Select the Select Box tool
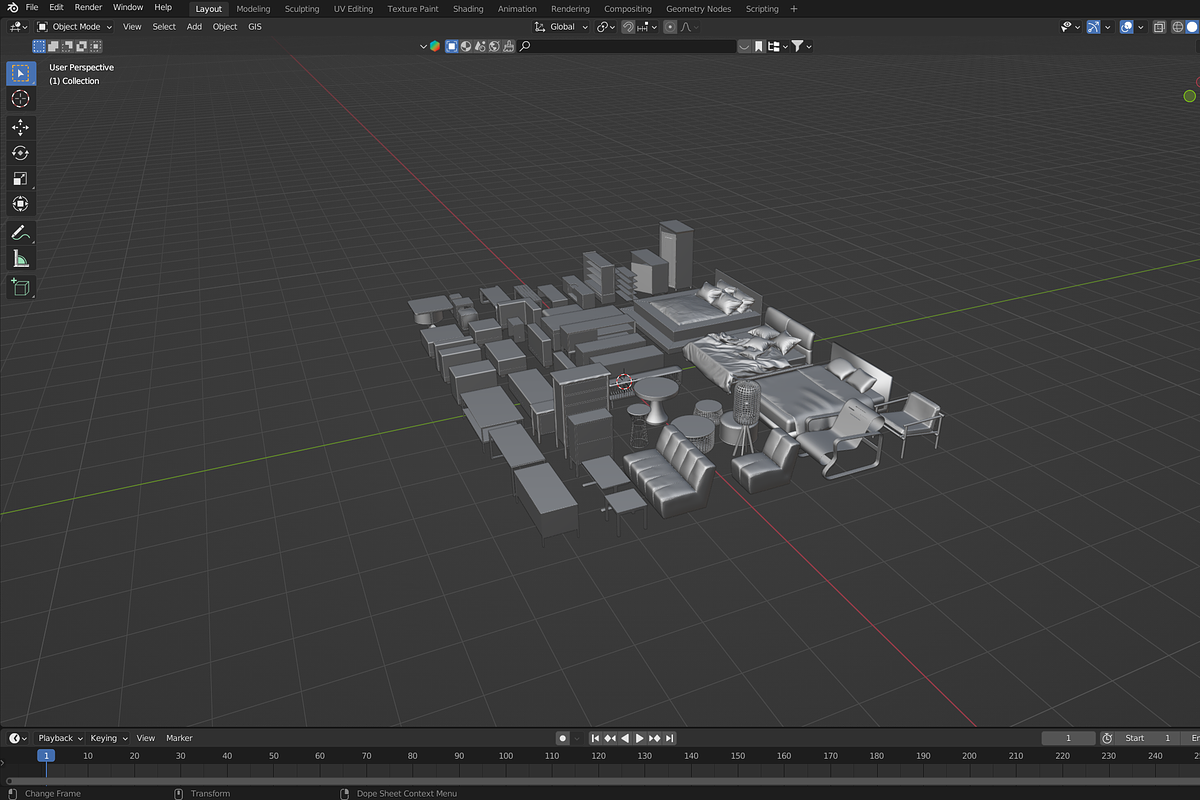Screen dimensions: 1200x800 pos(21,73)
